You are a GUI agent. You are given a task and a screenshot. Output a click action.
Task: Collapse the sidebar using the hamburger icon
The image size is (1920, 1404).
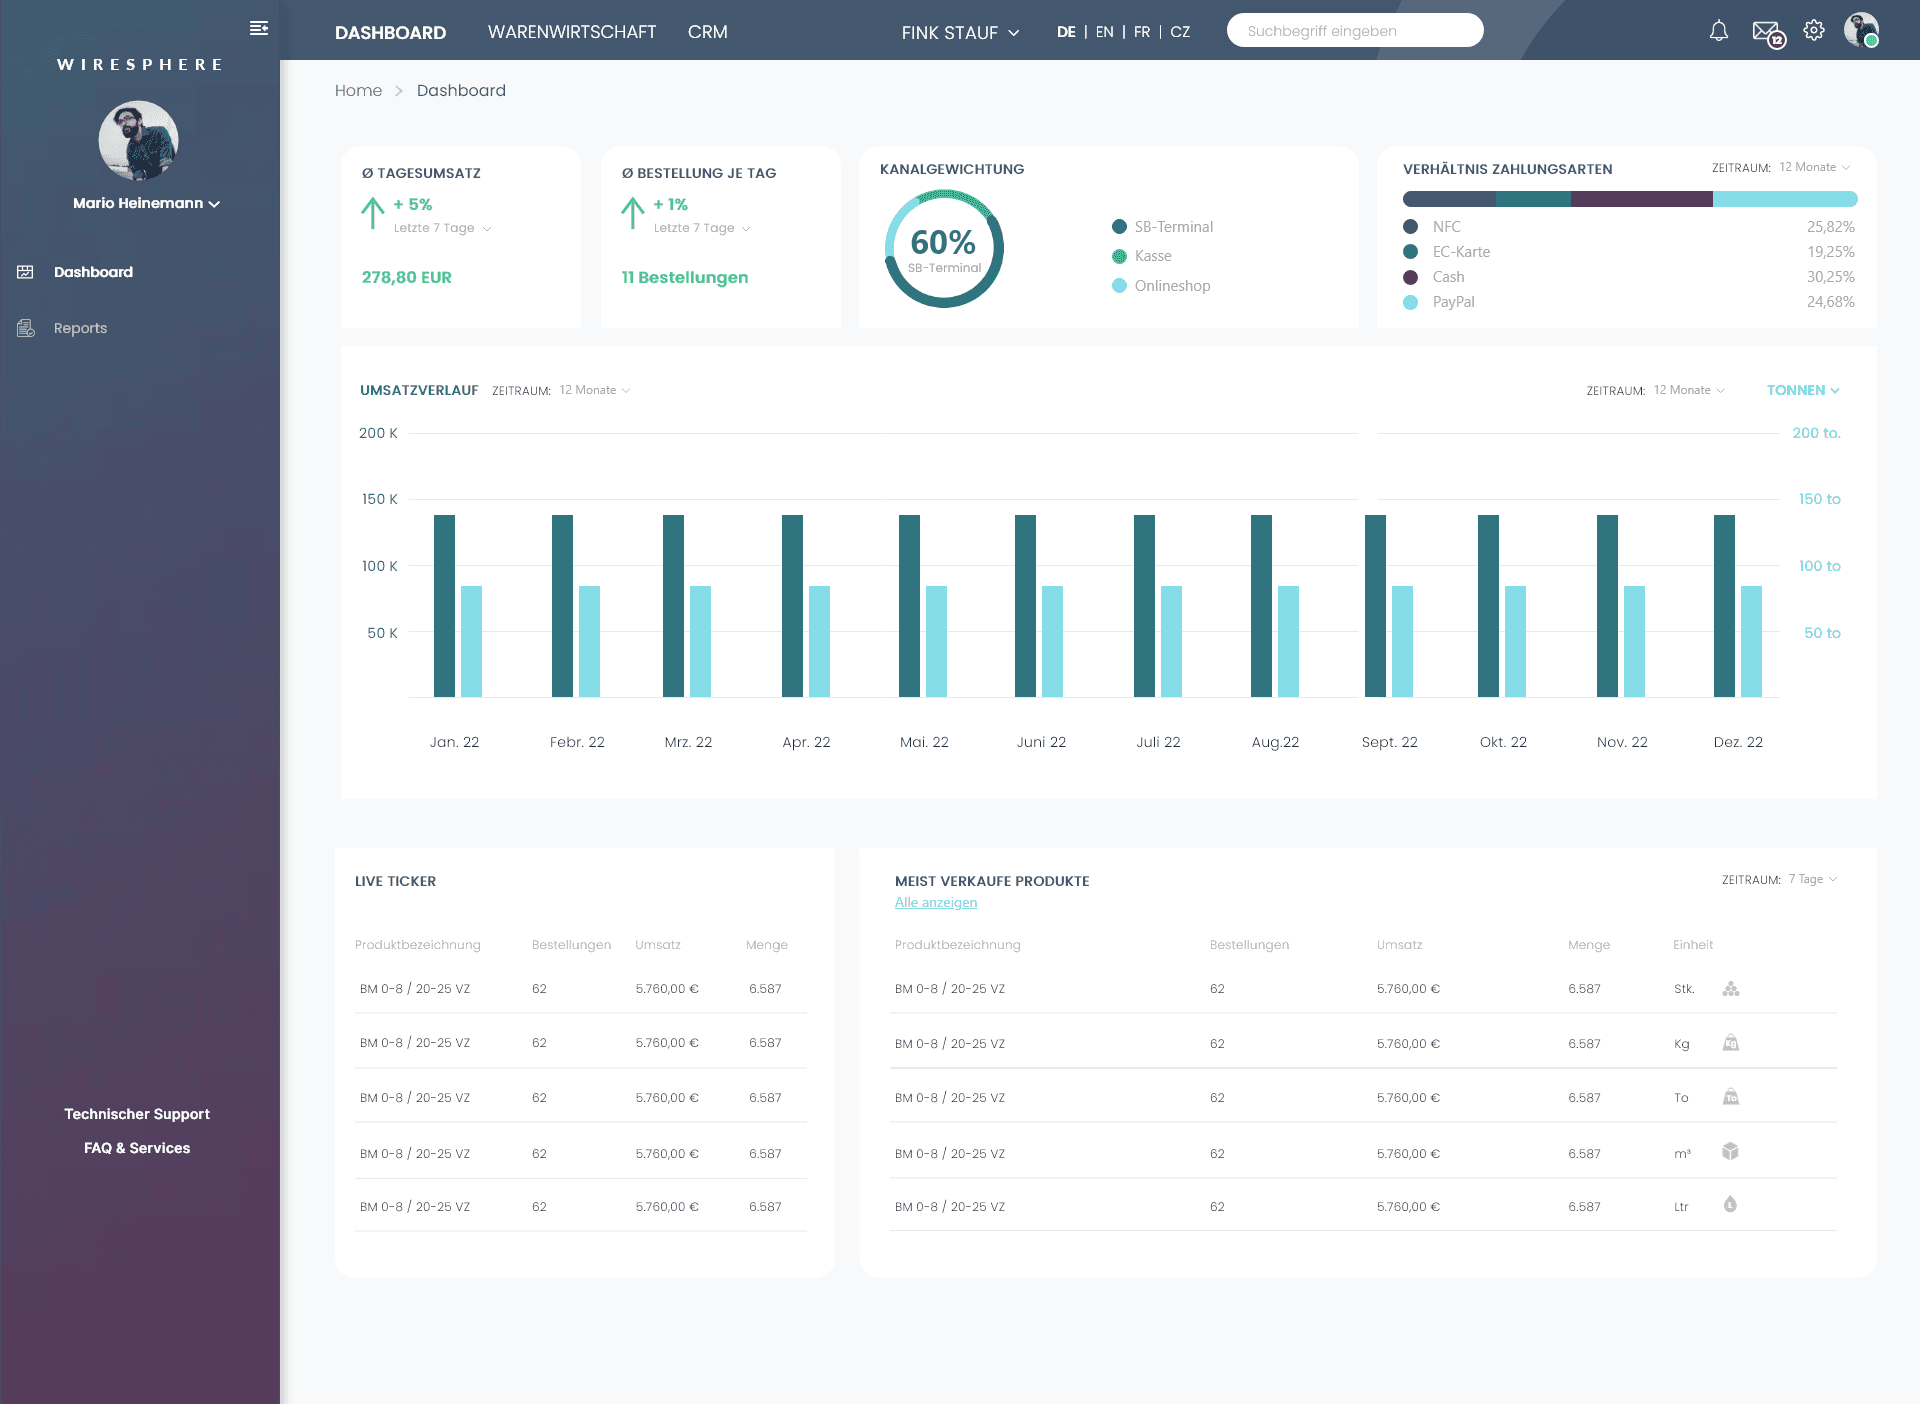click(x=259, y=28)
